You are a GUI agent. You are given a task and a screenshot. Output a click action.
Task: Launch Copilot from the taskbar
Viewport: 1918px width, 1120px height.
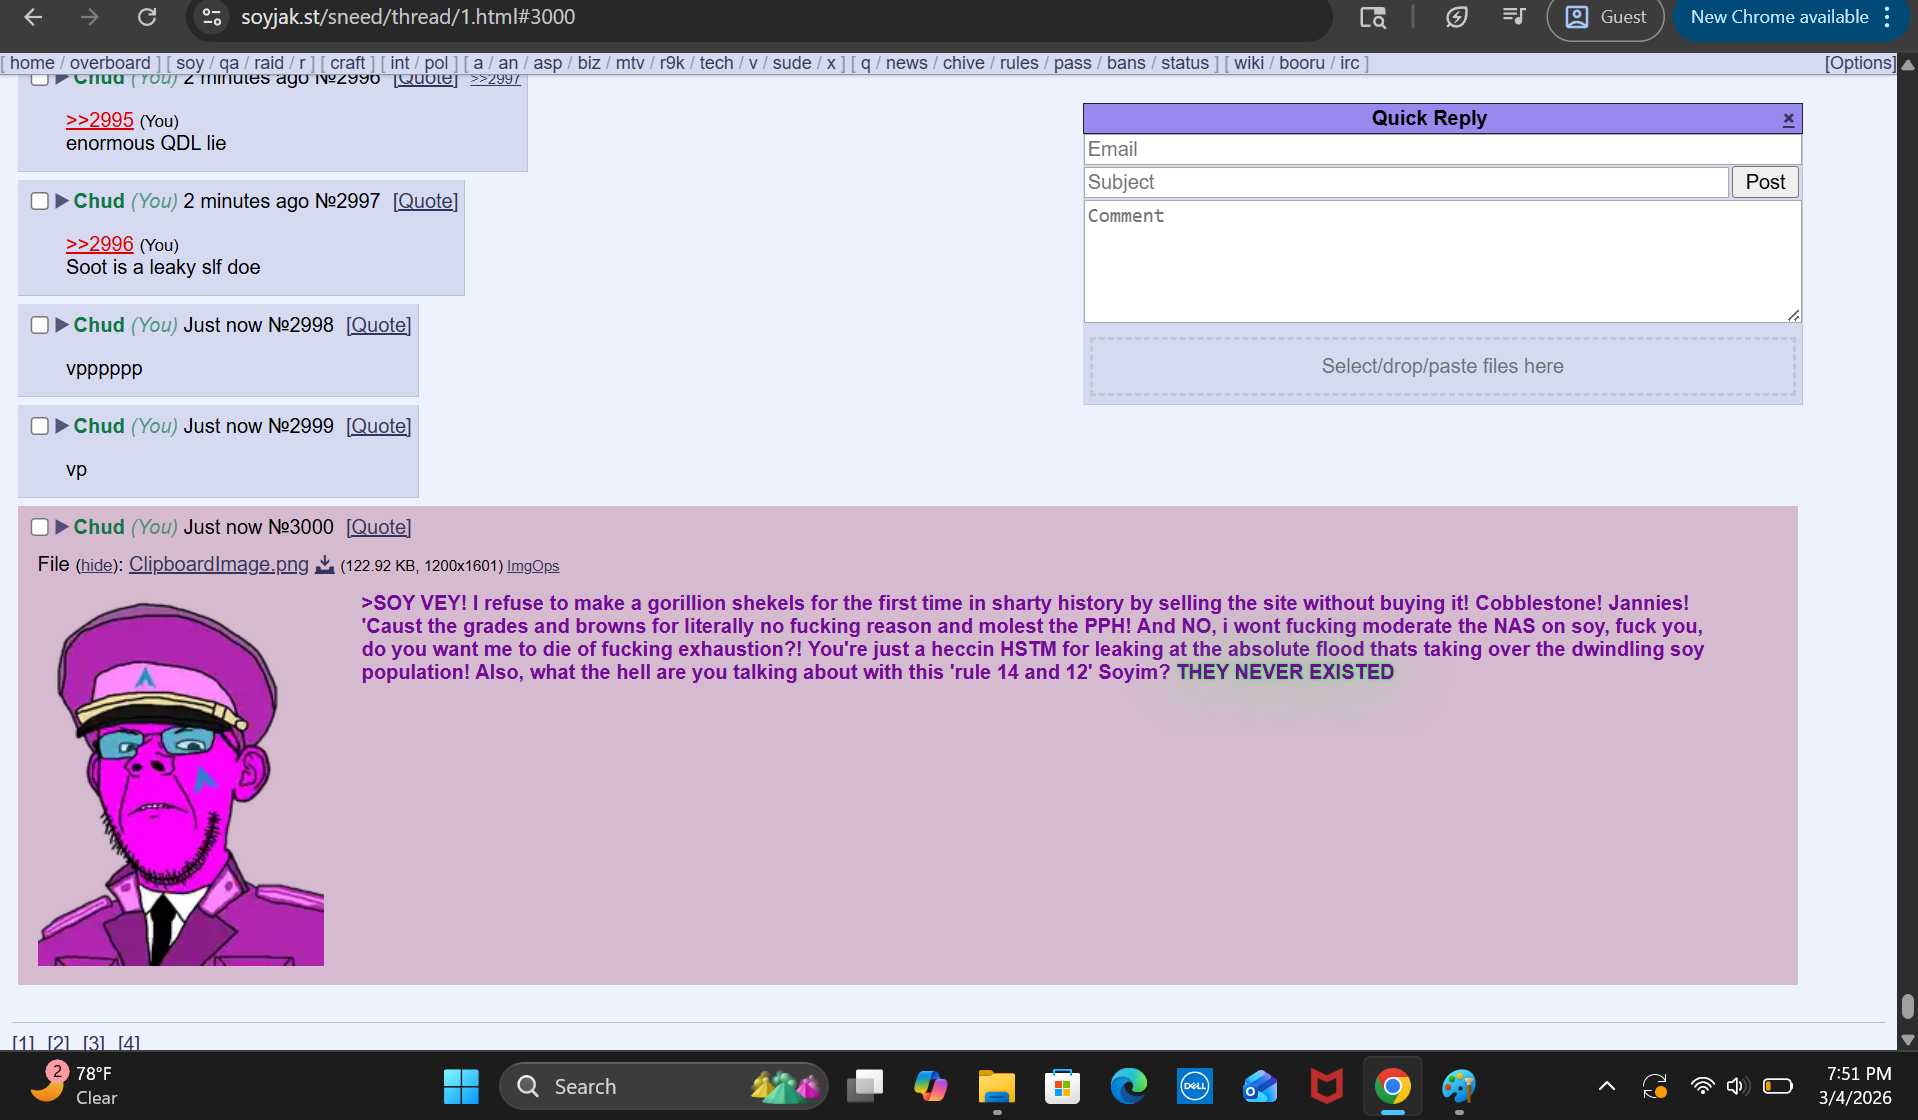point(931,1086)
